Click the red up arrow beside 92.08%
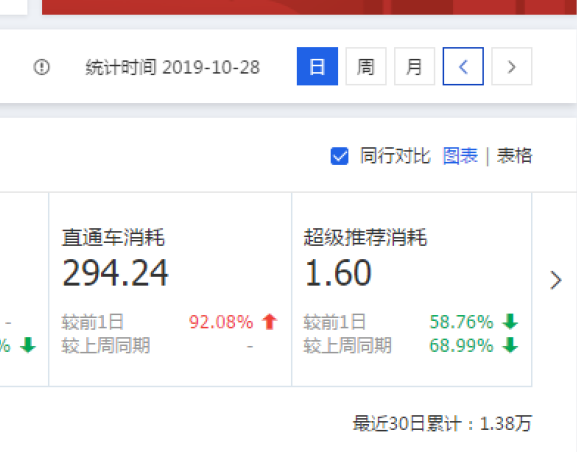This screenshot has height=452, width=577. click(x=270, y=322)
